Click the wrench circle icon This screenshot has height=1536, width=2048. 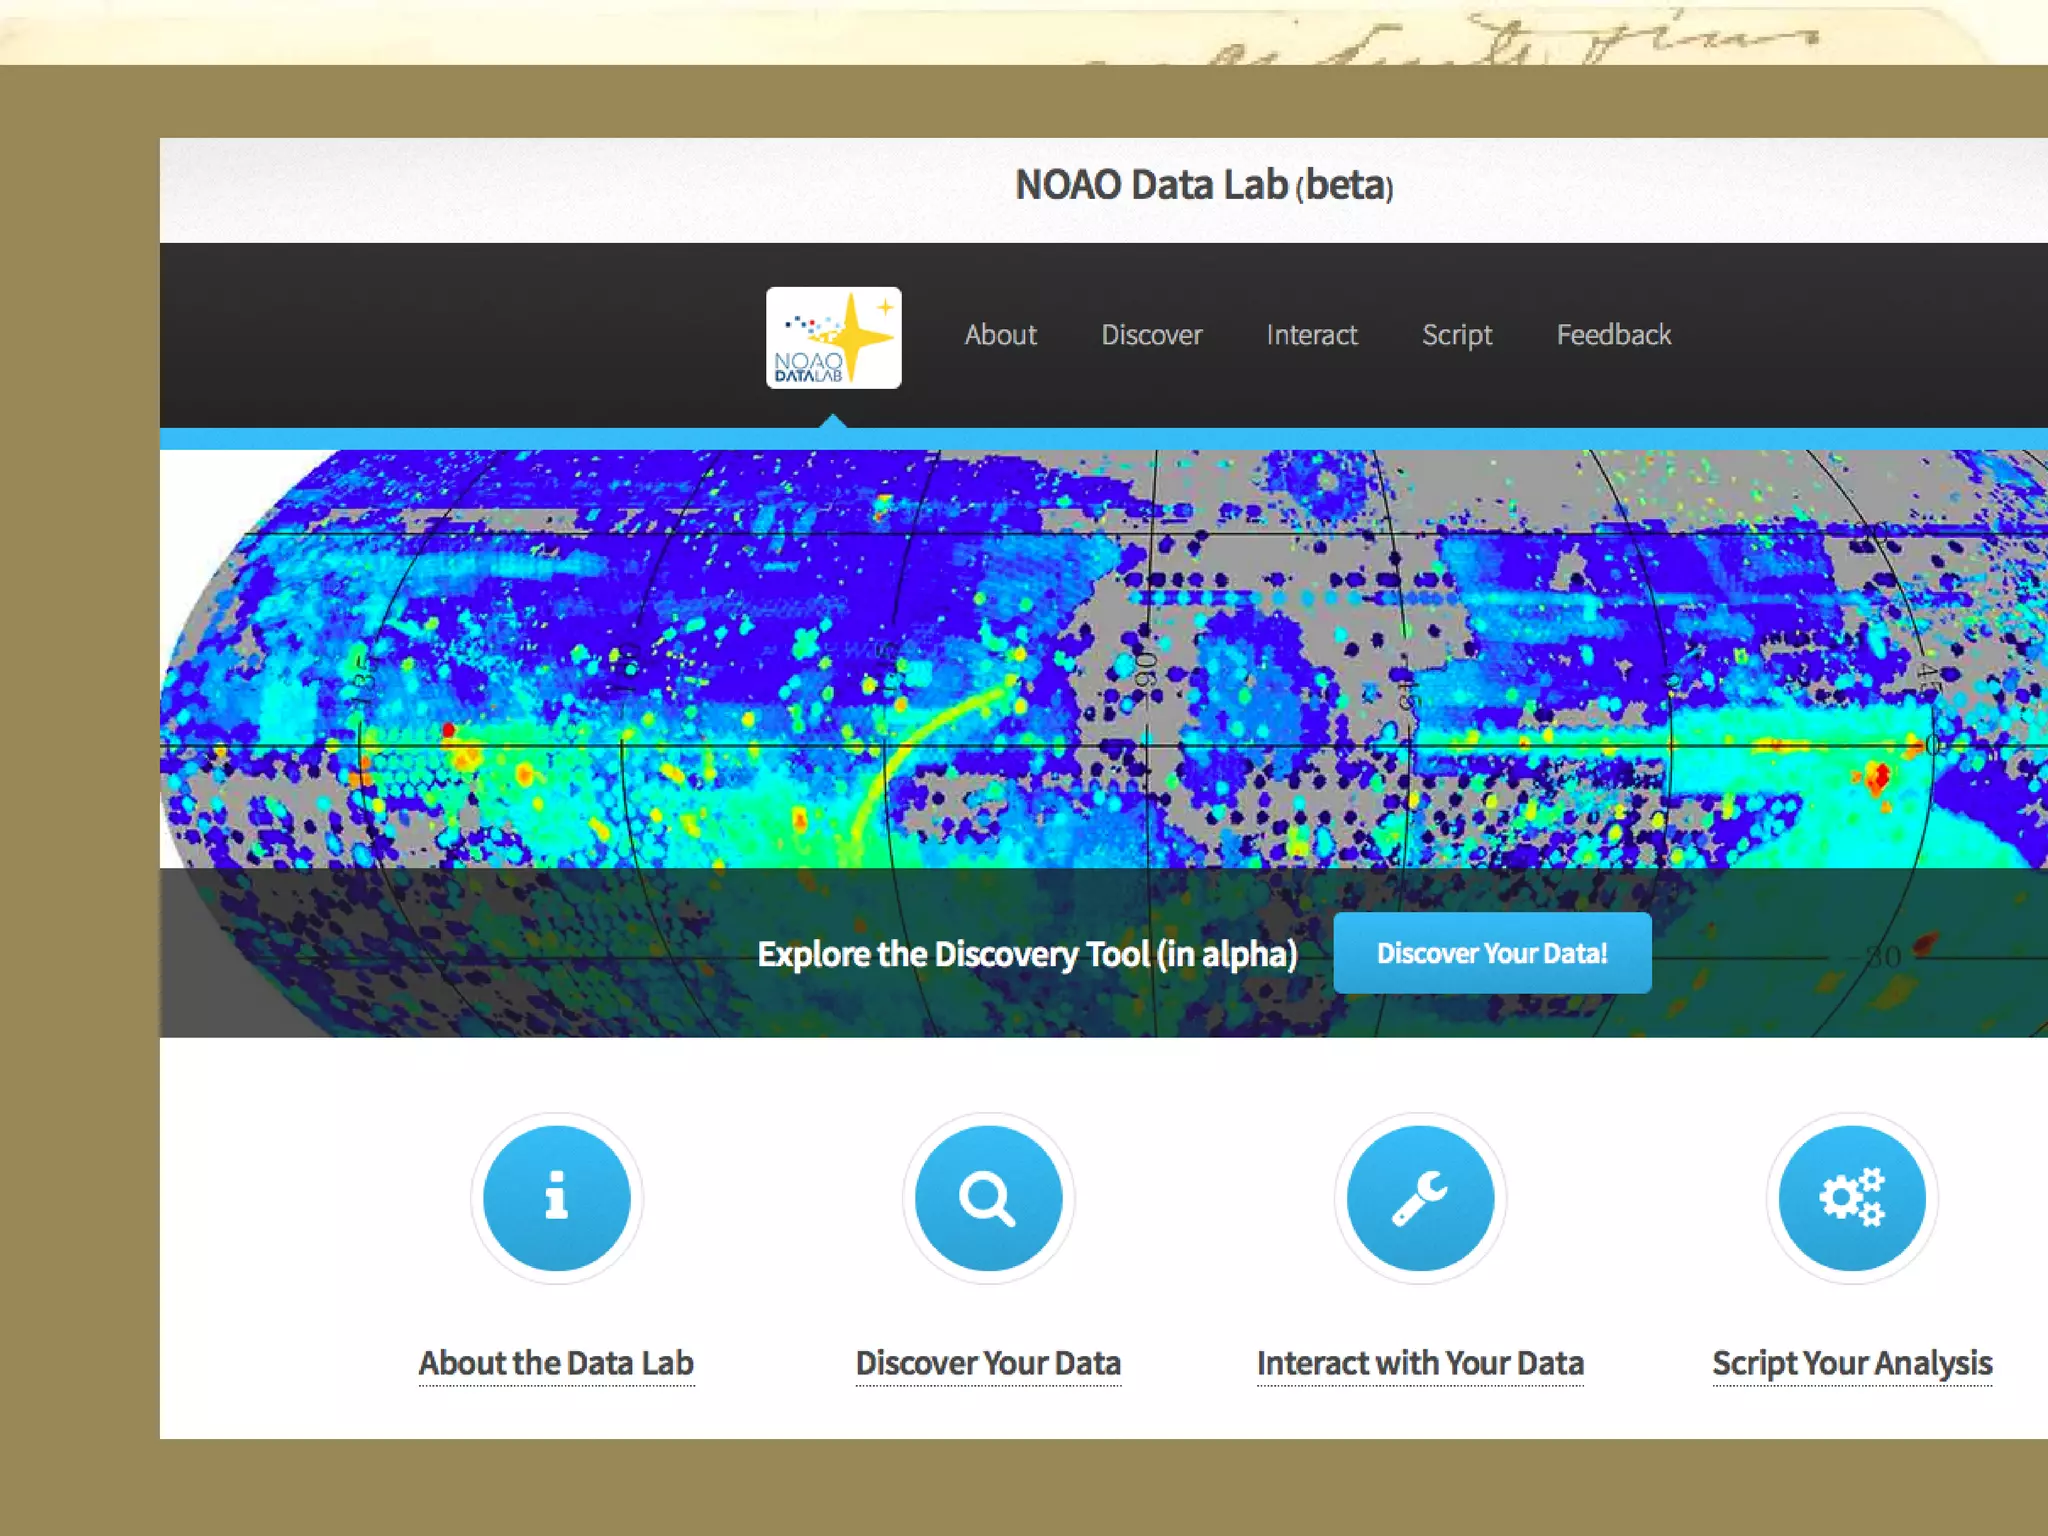[1420, 1197]
